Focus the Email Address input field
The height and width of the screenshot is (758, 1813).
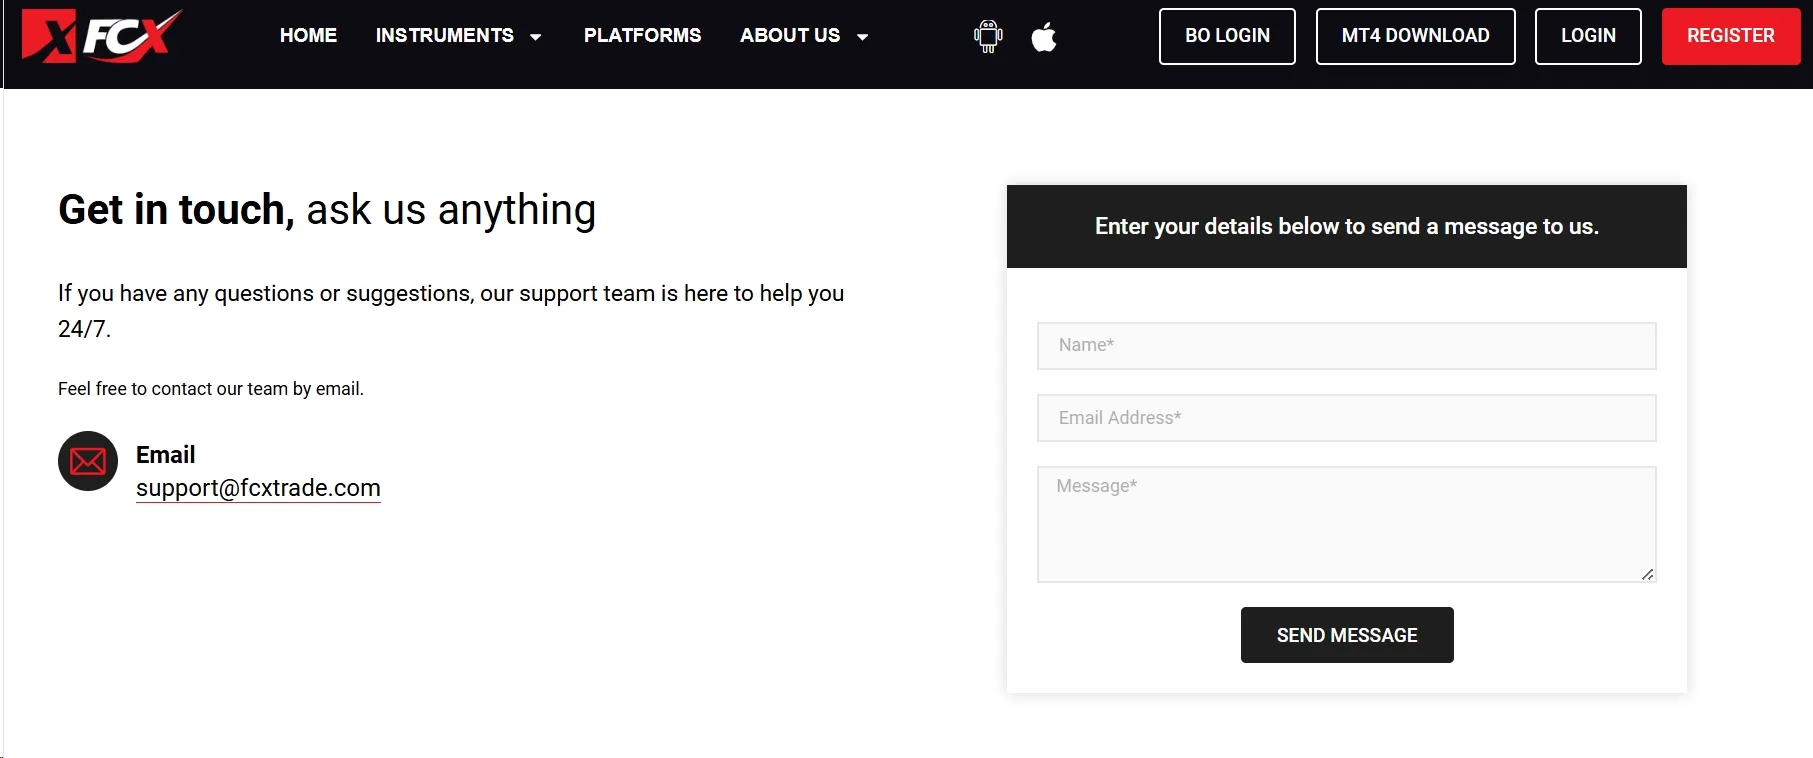(x=1347, y=418)
